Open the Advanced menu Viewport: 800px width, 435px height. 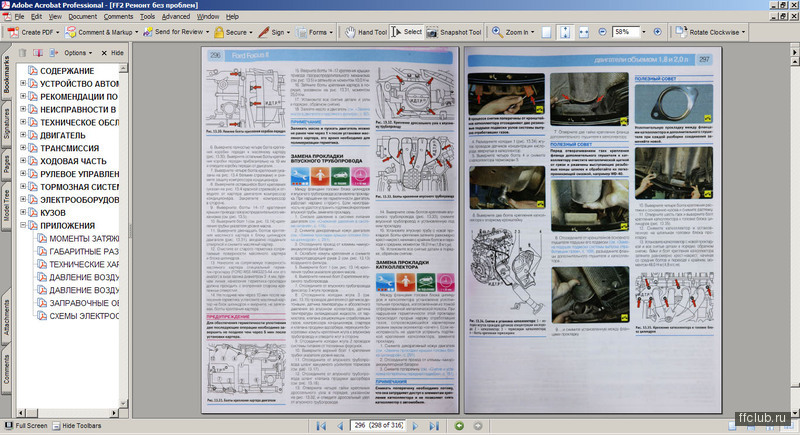tap(176, 16)
